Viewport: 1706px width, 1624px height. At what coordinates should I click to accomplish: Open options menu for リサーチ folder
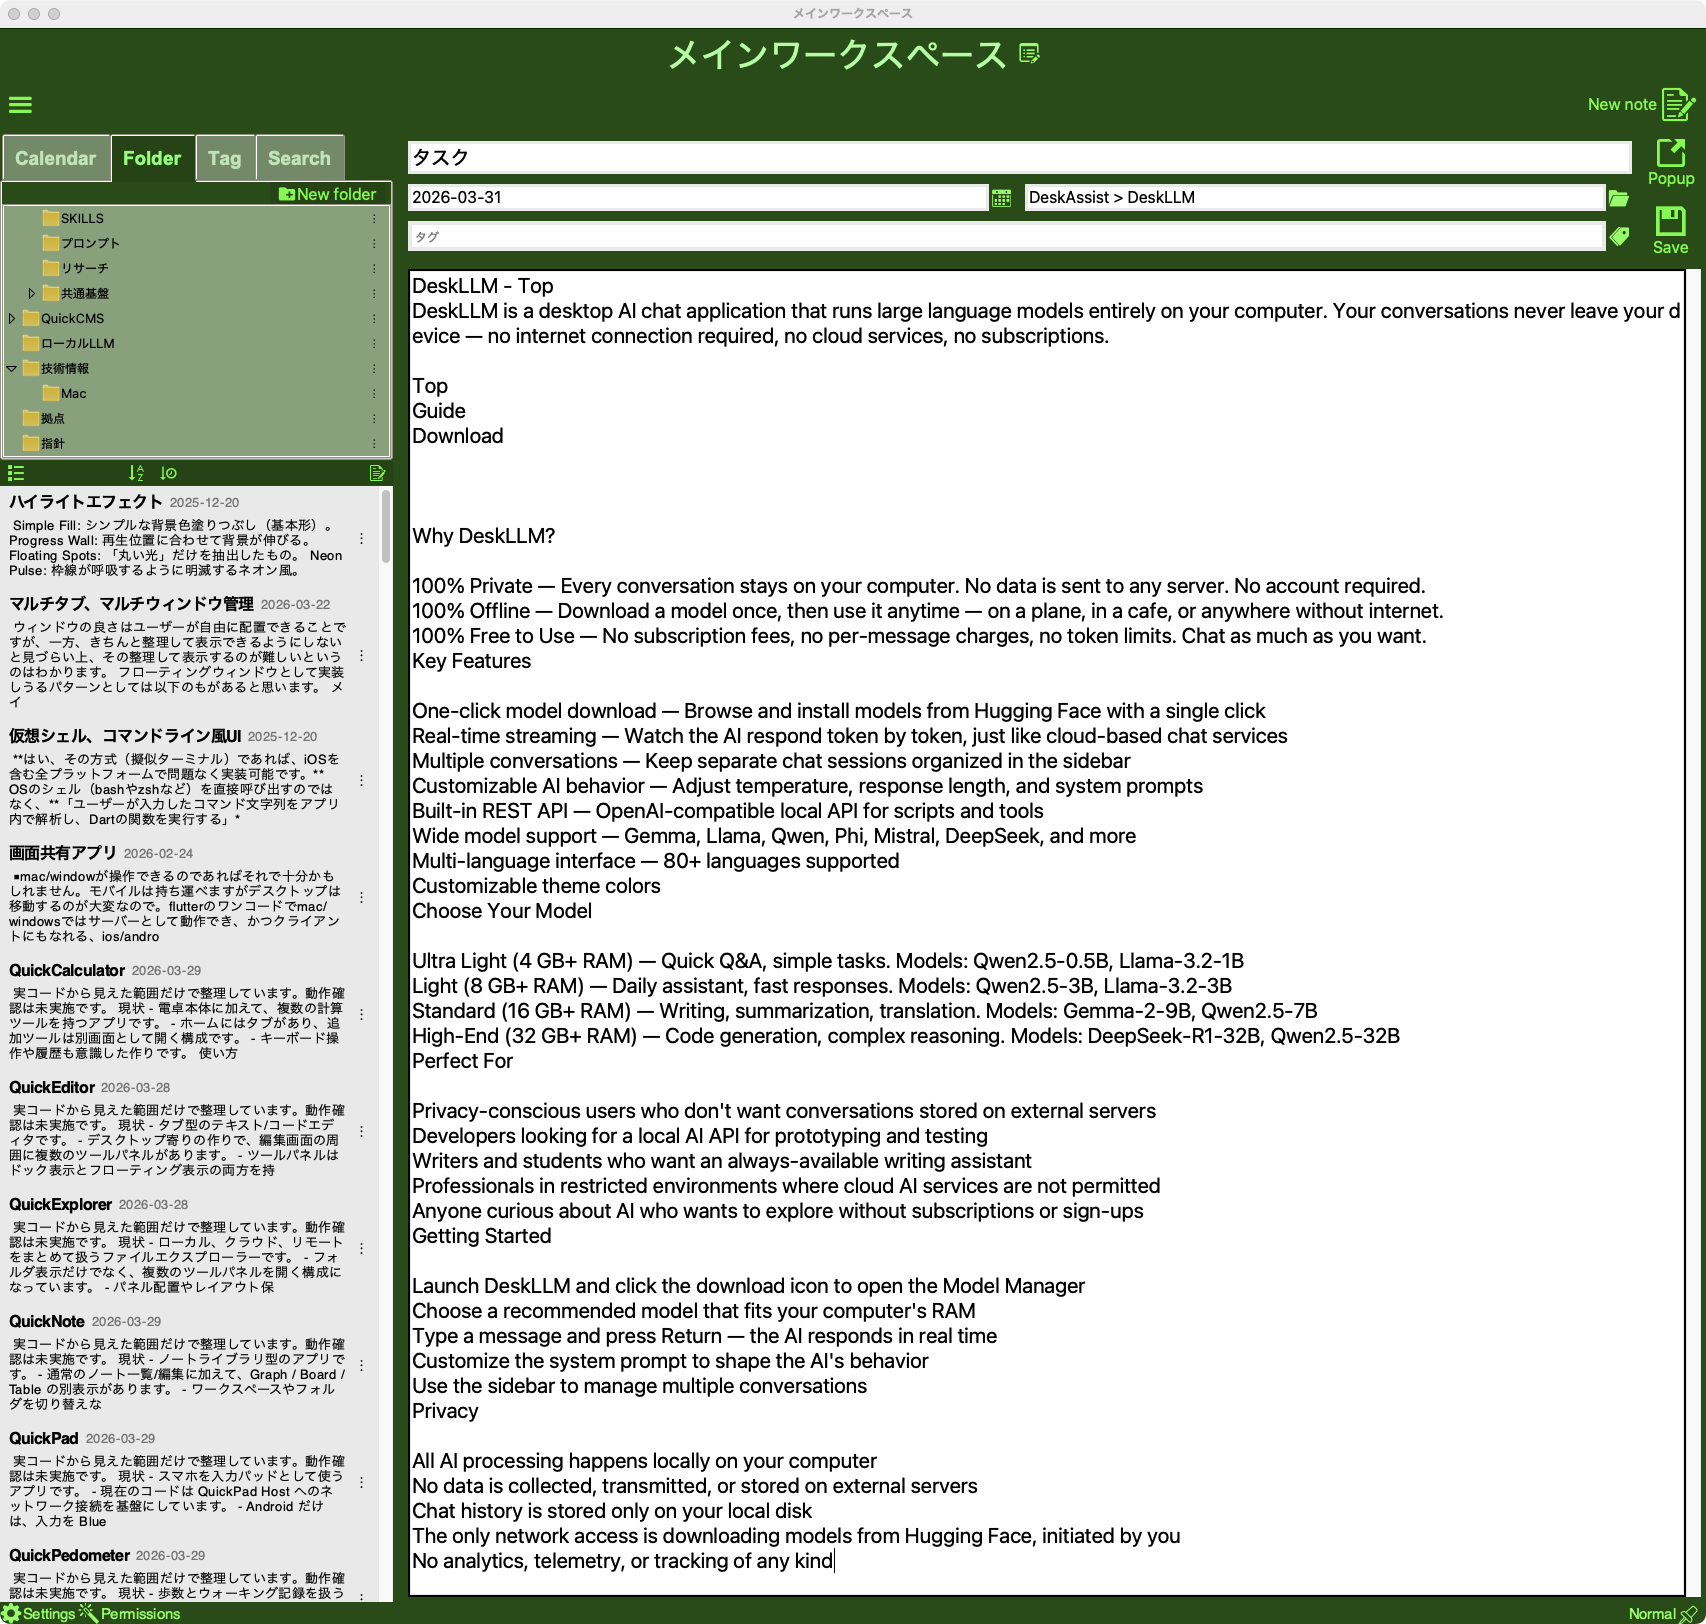(374, 268)
